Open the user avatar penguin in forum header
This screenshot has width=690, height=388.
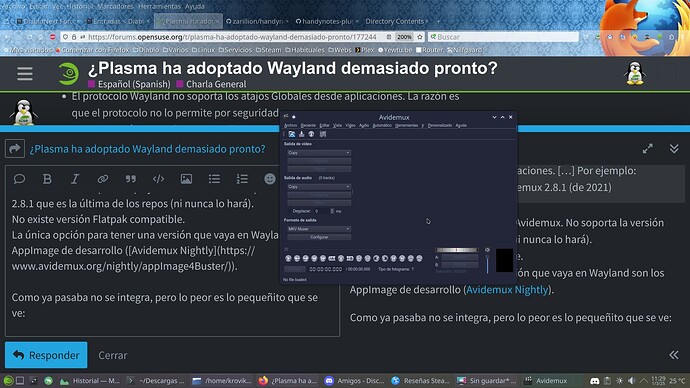[x=635, y=73]
